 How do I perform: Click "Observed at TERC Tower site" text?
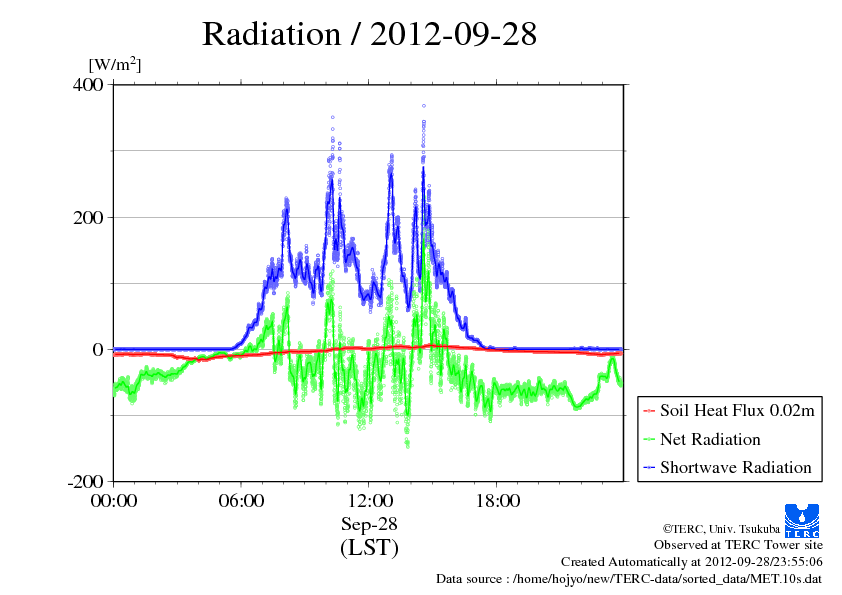point(738,545)
